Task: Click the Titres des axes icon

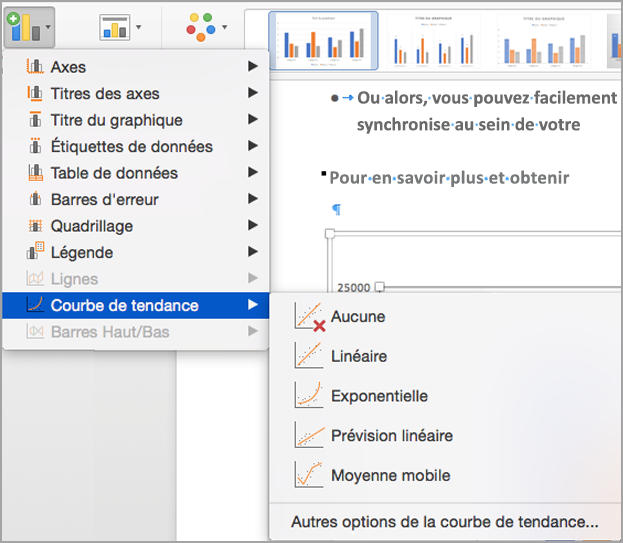Action: tap(35, 93)
